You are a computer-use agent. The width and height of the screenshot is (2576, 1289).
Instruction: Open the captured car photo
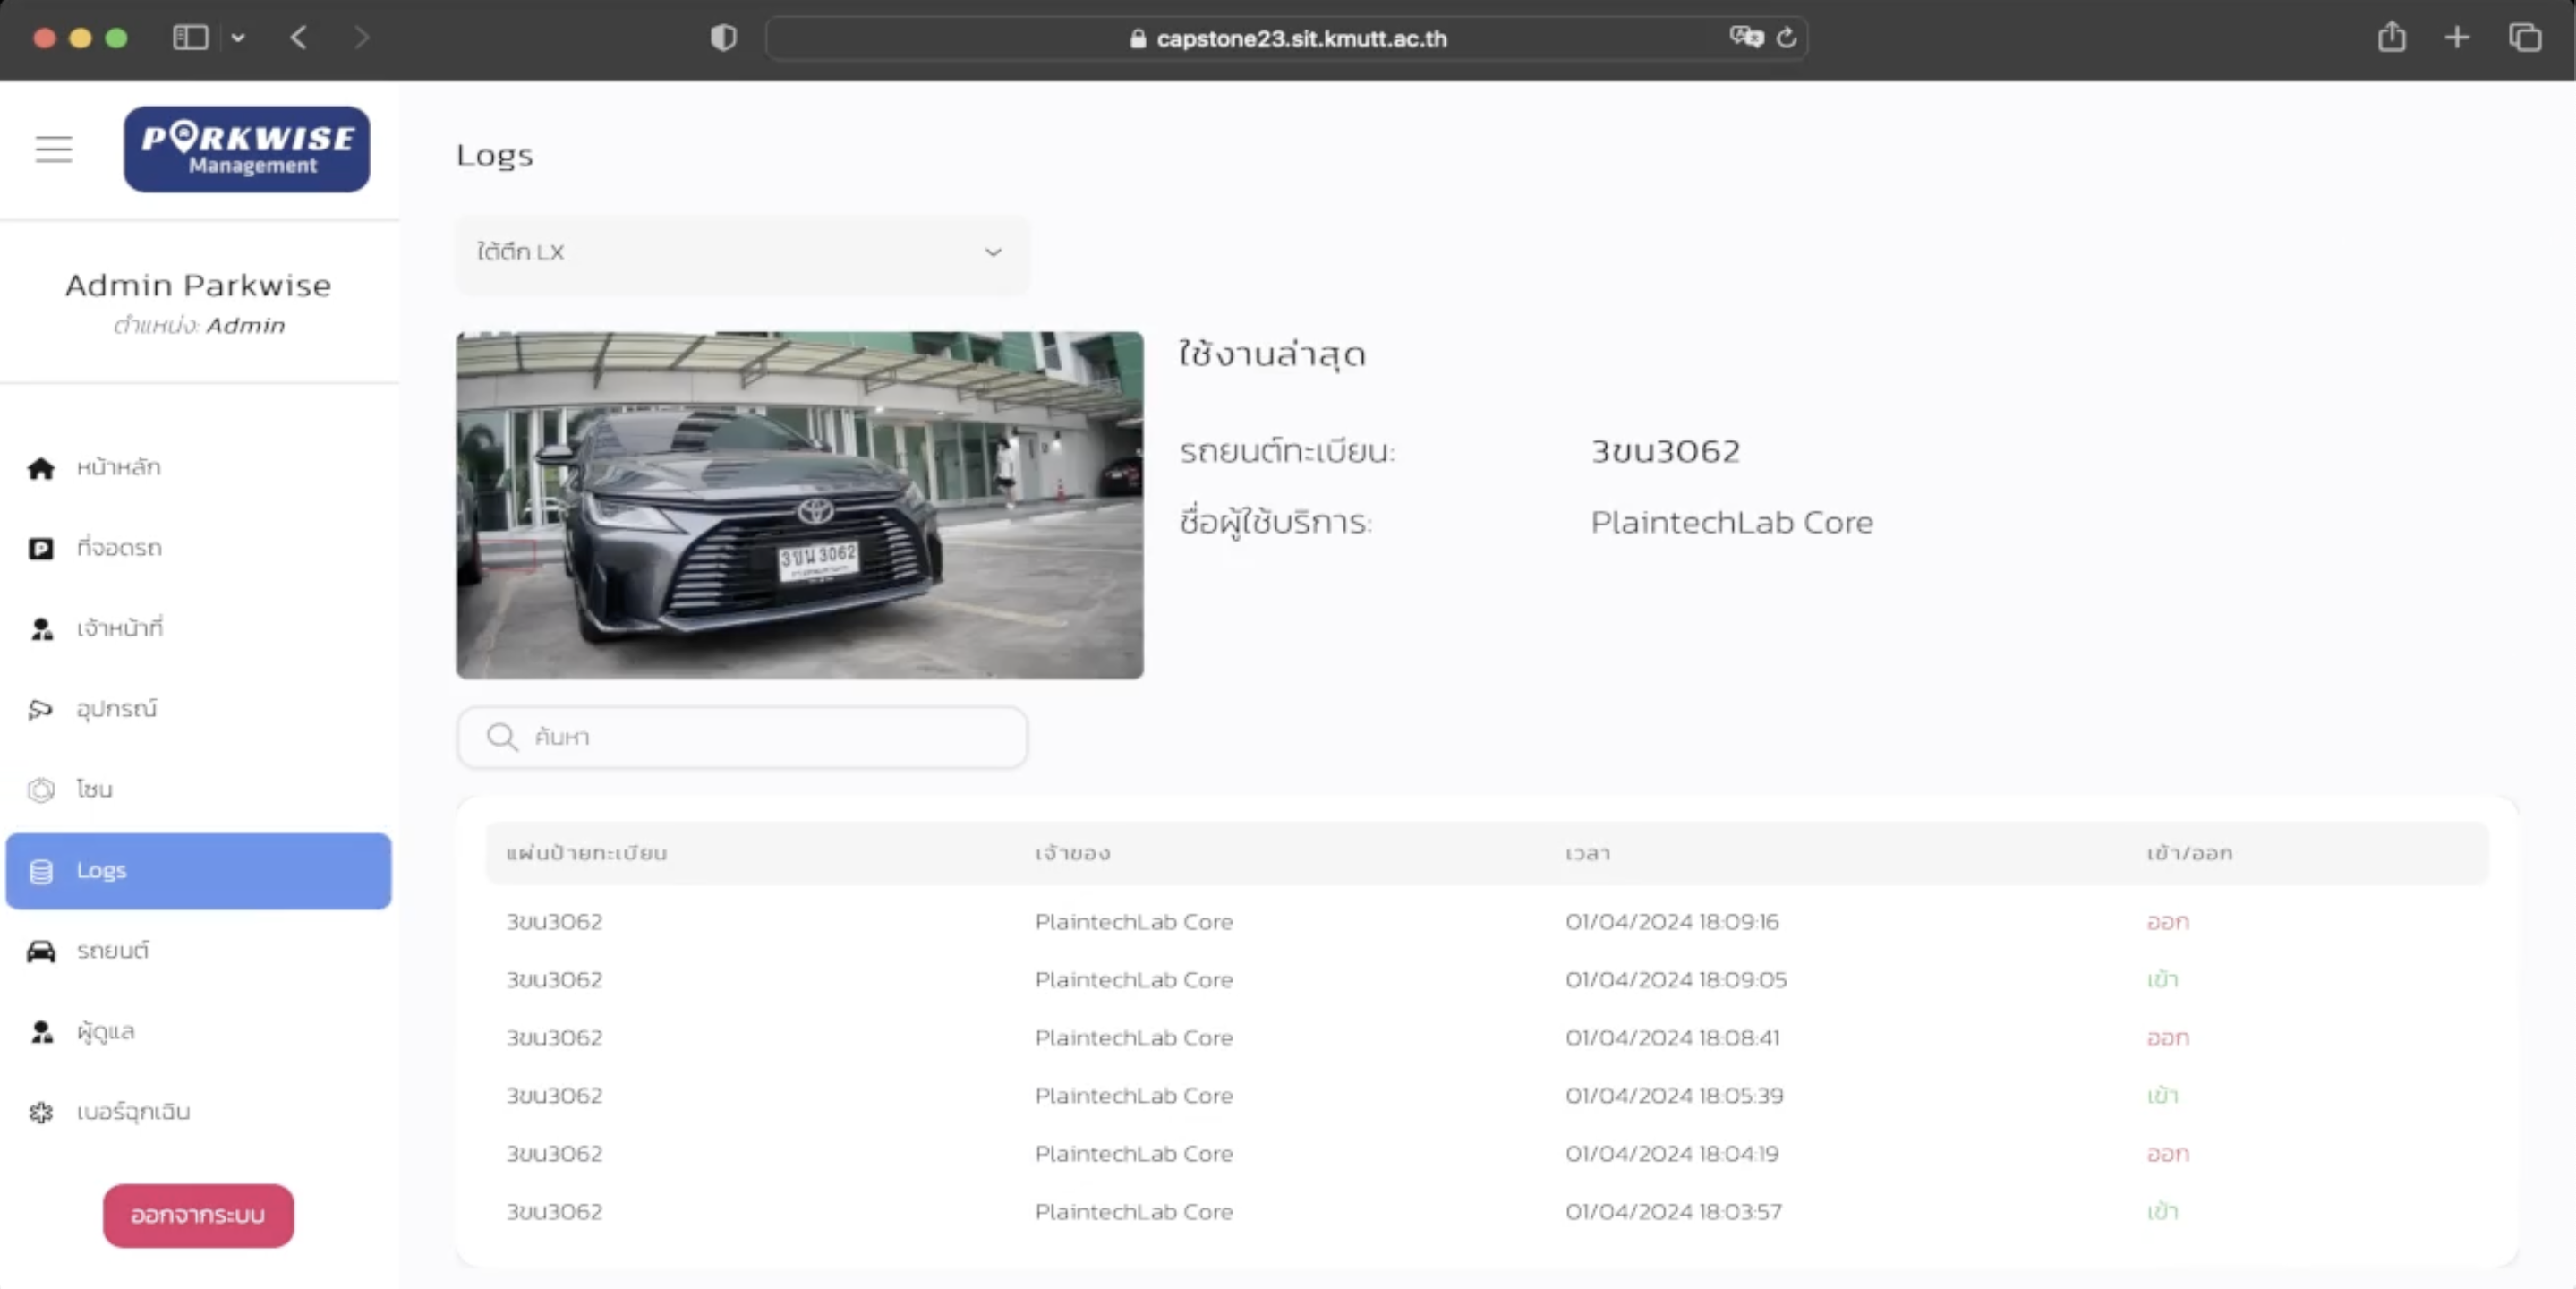tap(800, 505)
